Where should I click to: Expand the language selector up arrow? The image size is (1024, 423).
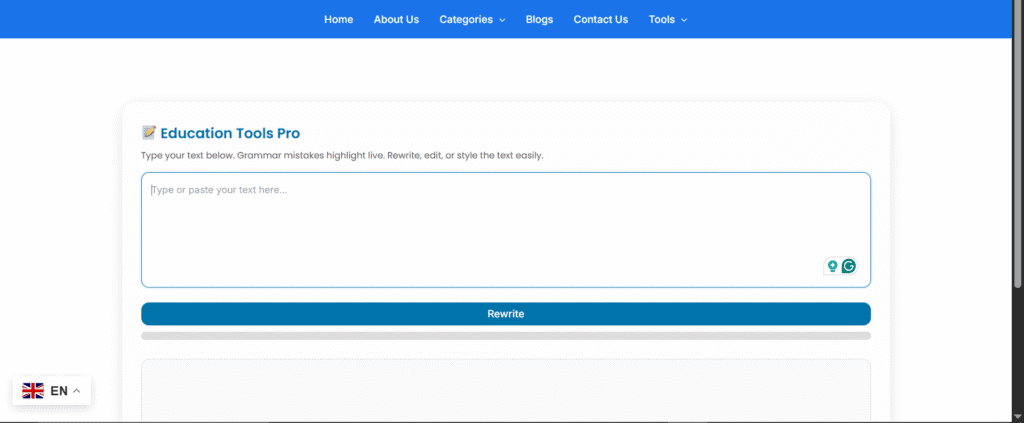click(77, 391)
